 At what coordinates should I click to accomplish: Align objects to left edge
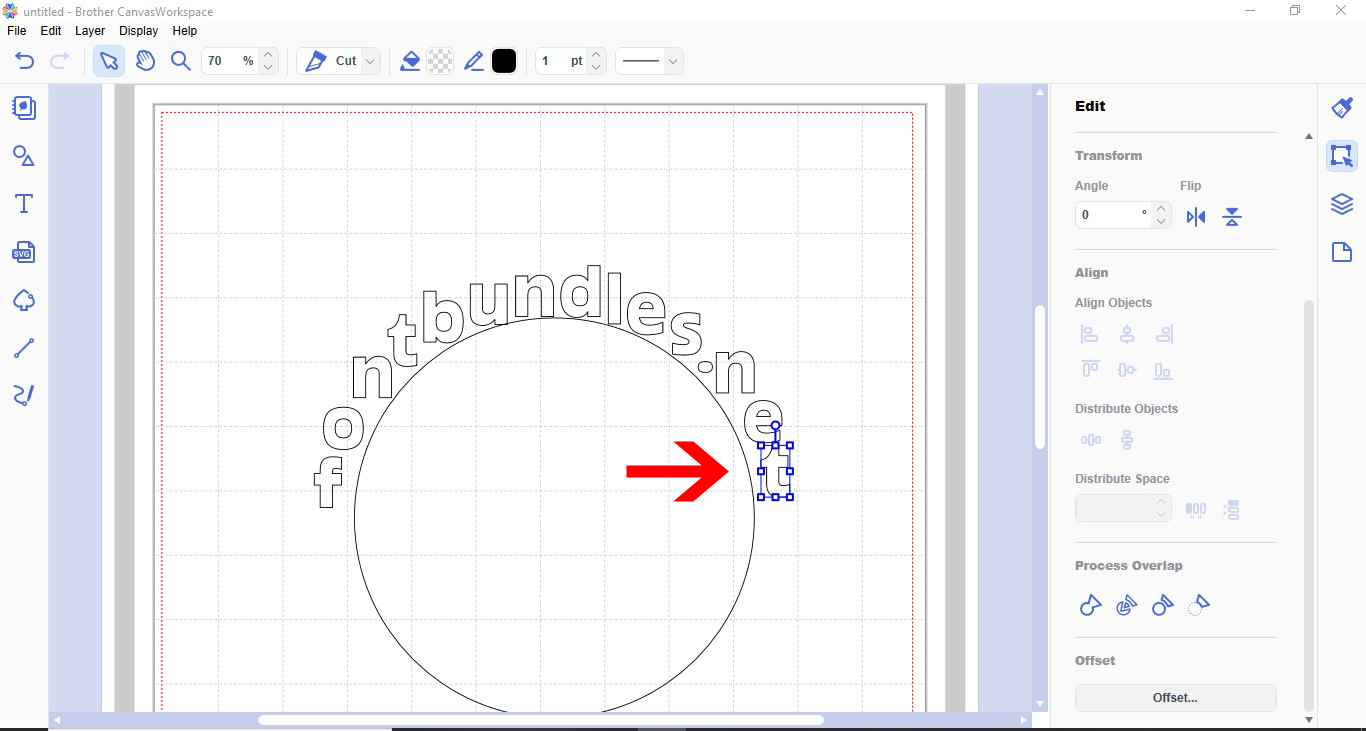(1090, 335)
